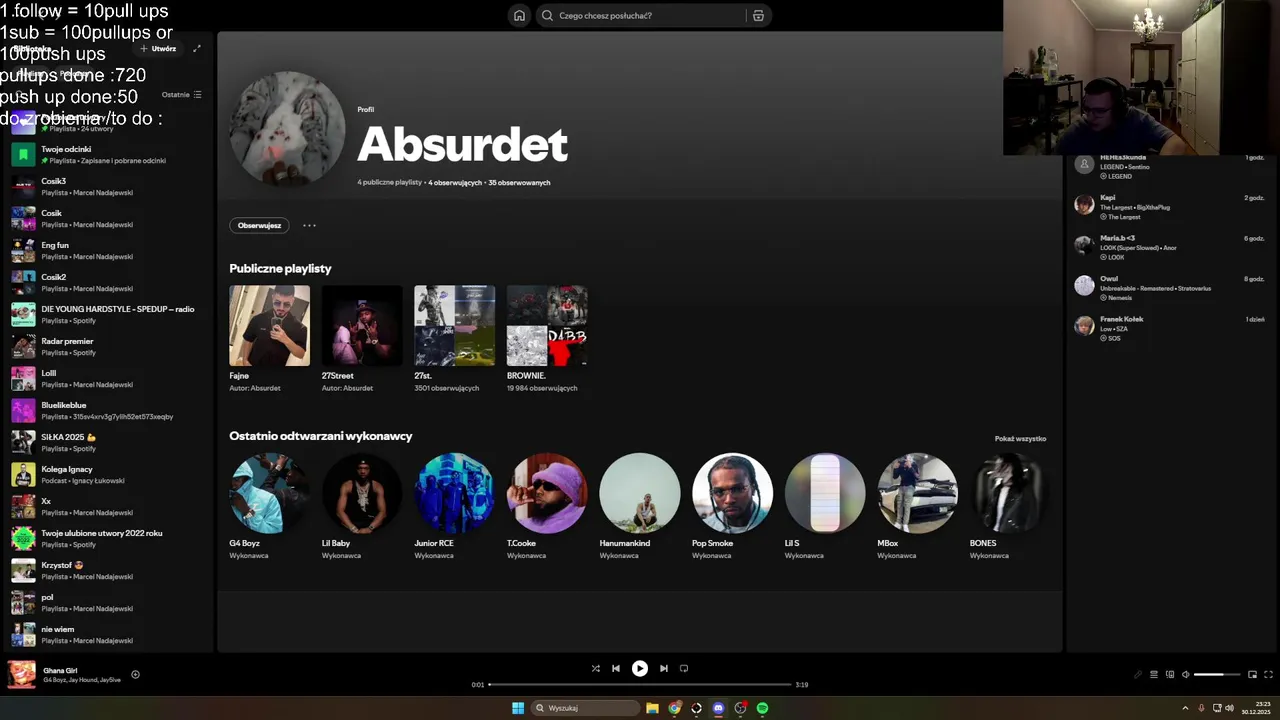View the 4 obserwujących followers list
Screen dimensions: 1280x720
(x=455, y=183)
